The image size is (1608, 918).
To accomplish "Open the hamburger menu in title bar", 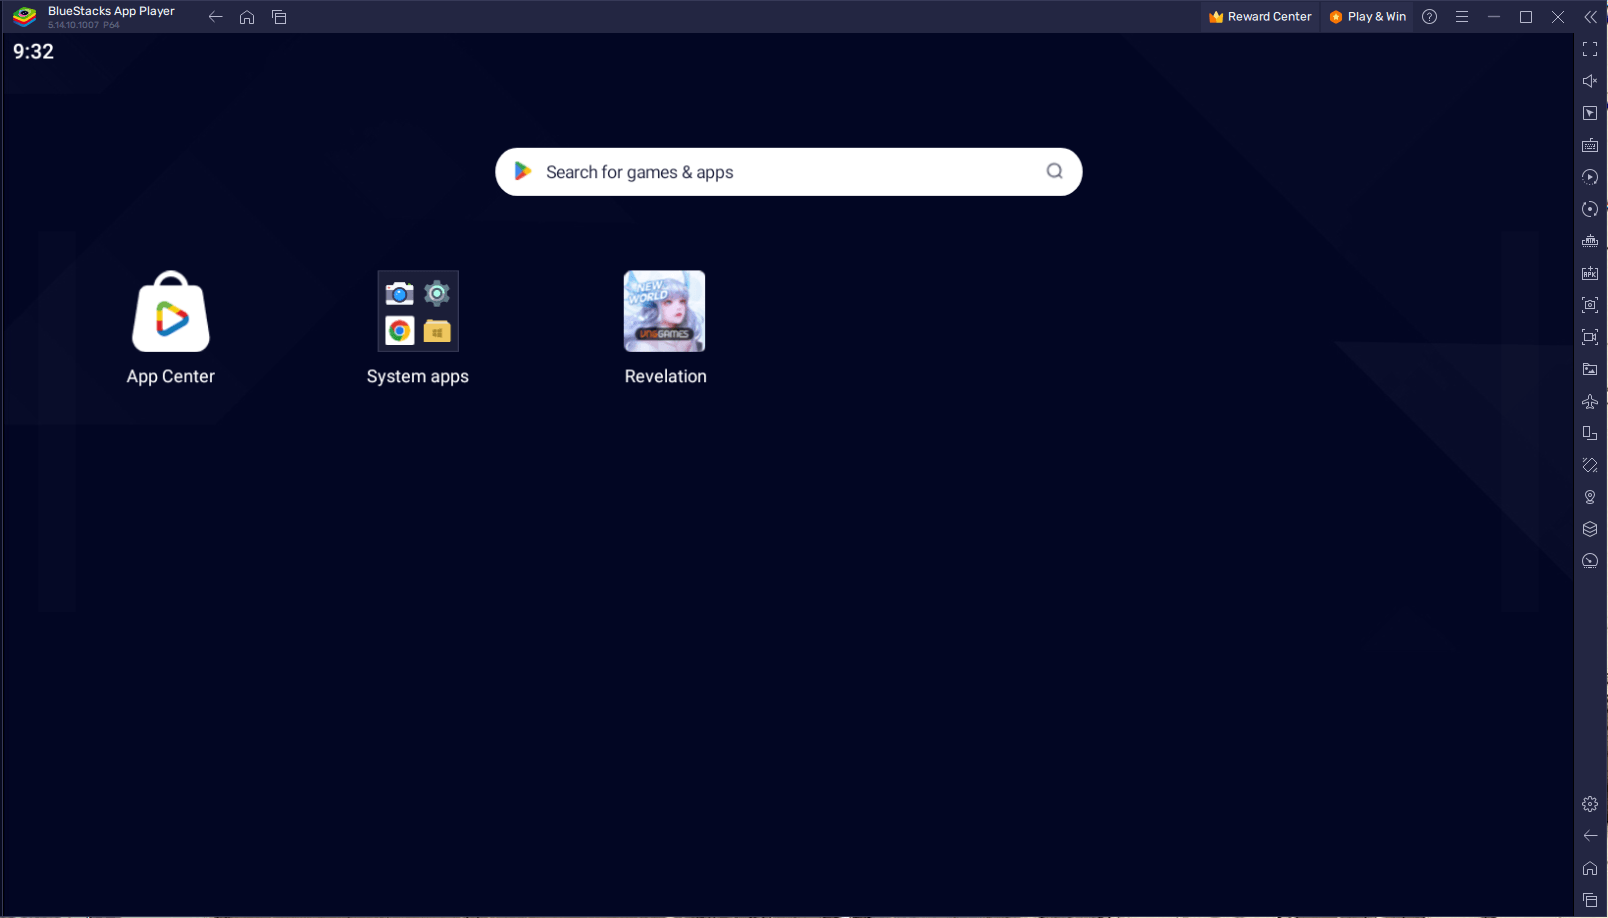I will 1462,17.
